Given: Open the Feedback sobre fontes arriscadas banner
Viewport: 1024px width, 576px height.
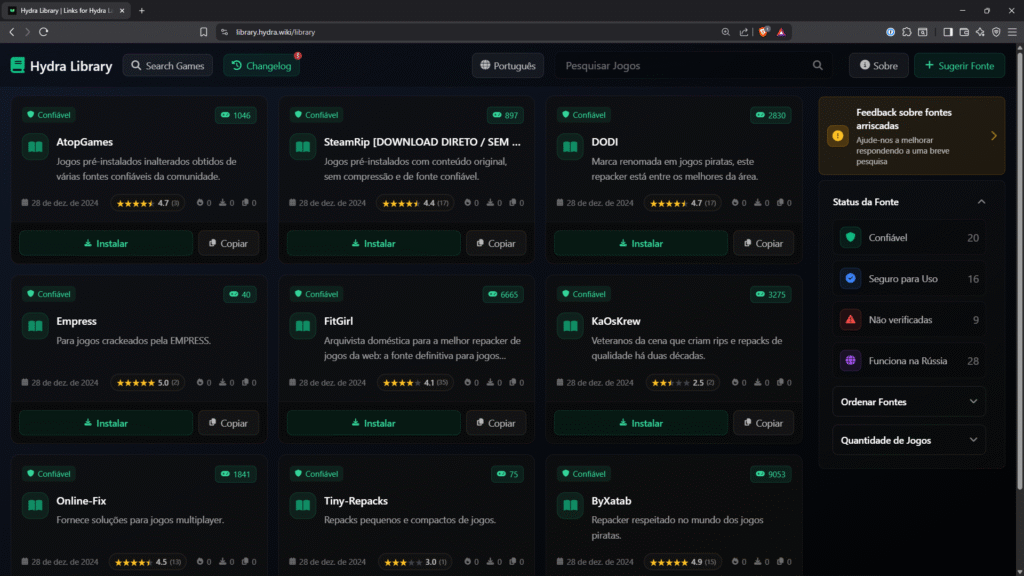Looking at the screenshot, I should (912, 136).
